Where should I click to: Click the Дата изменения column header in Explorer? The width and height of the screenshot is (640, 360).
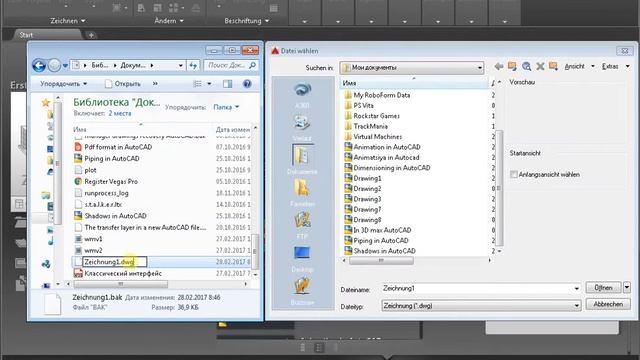233,129
